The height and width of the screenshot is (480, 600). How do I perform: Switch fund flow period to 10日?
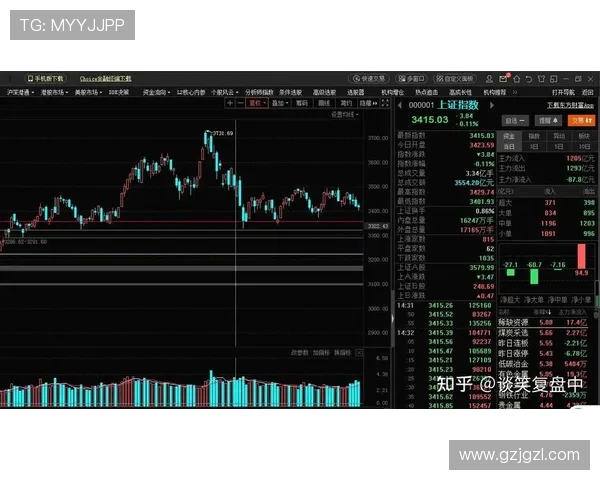tap(584, 147)
